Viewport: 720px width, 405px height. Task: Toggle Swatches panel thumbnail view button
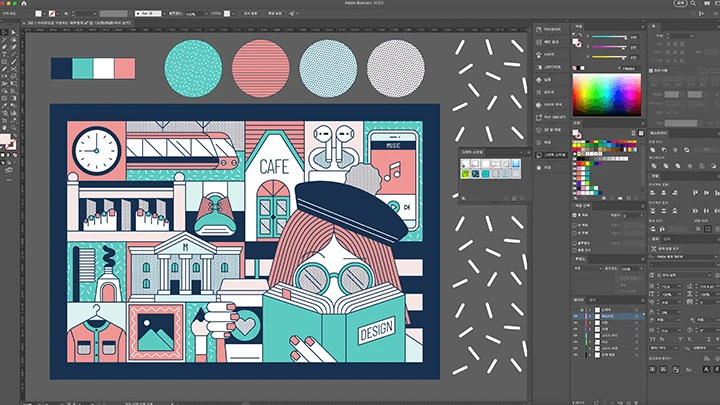[x=641, y=133]
